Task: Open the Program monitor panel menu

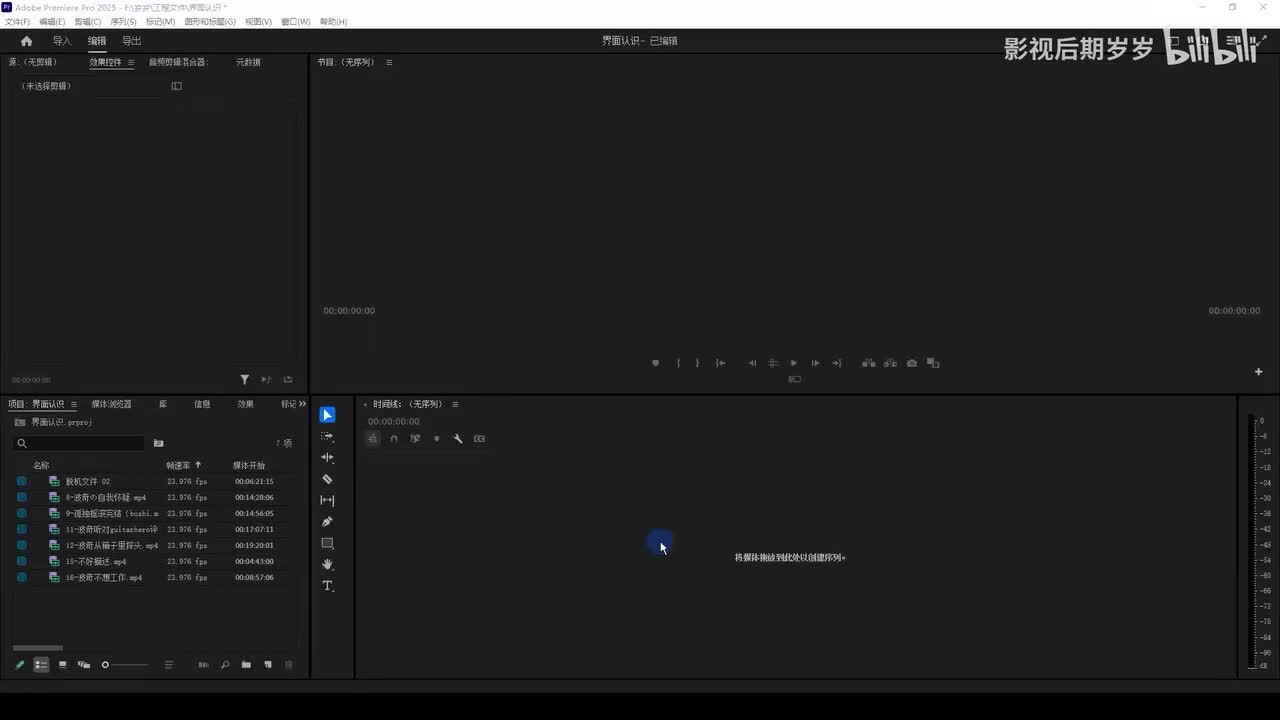Action: (389, 62)
